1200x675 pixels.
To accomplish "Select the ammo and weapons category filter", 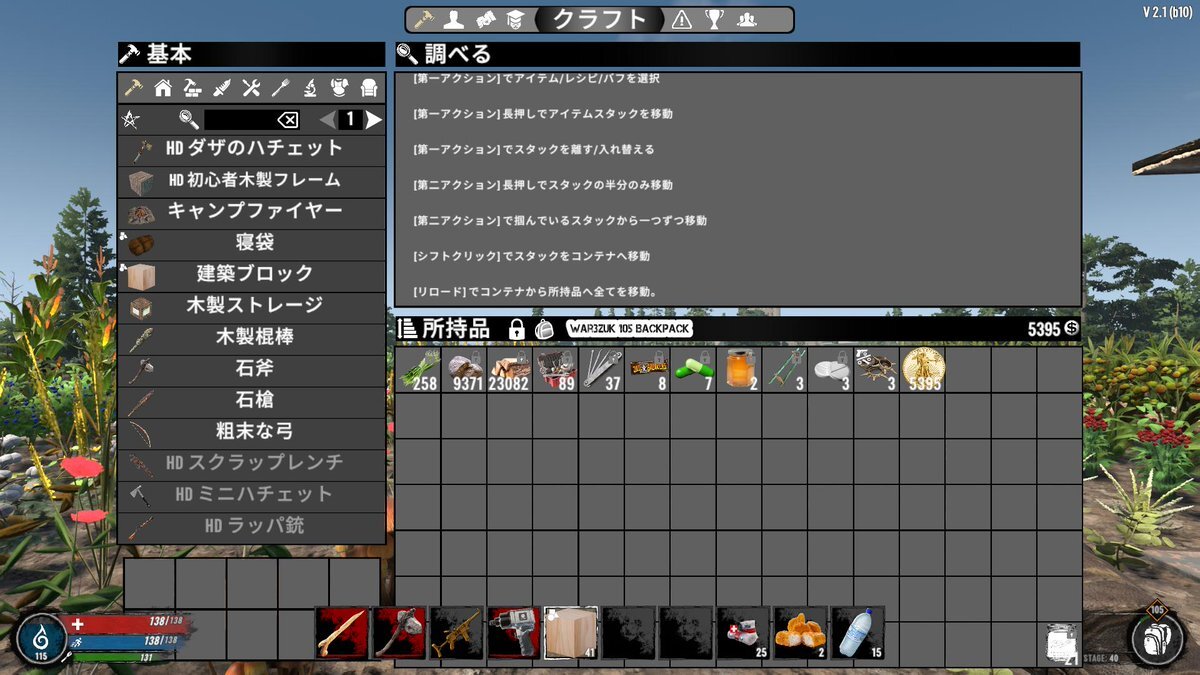I will [x=222, y=88].
